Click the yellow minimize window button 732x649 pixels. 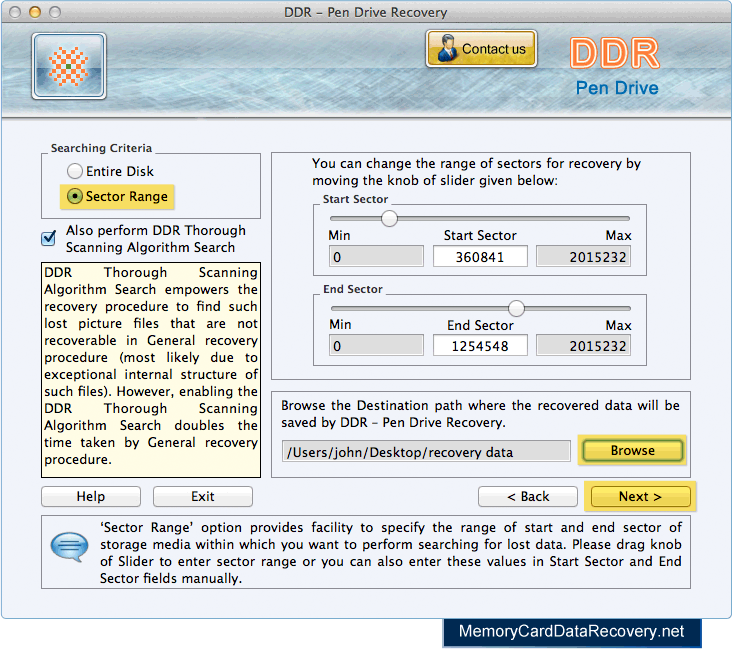pos(35,12)
